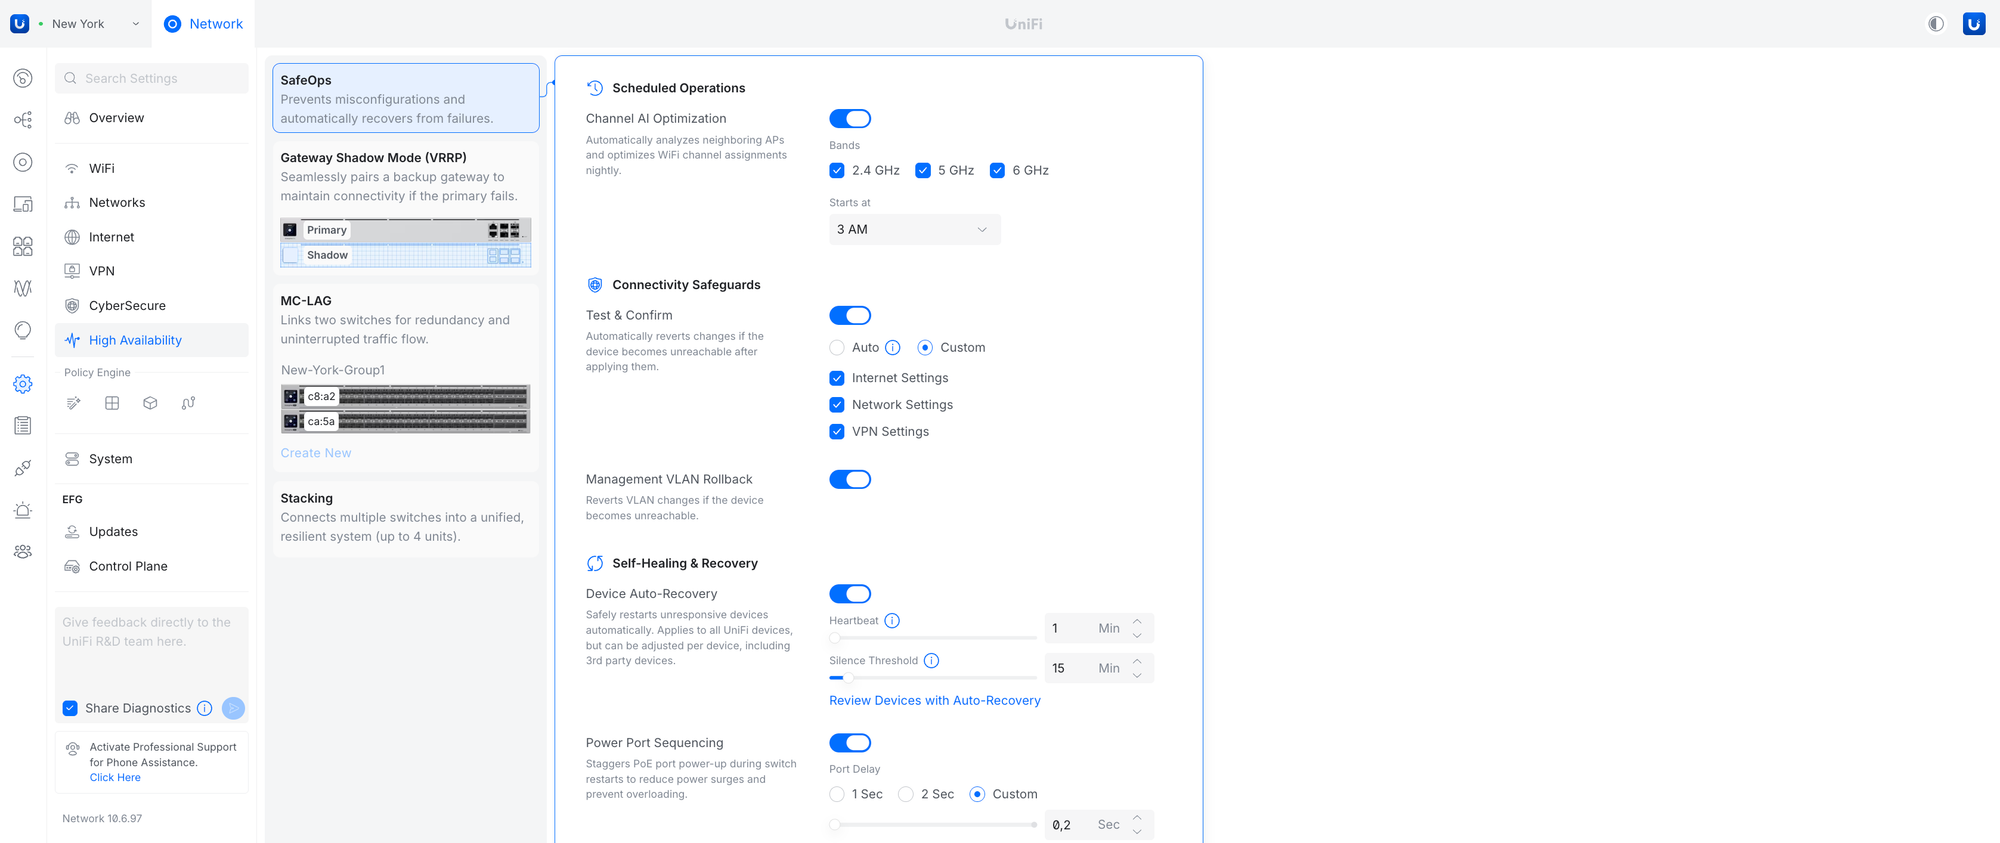
Task: Increase the Heartbeat minutes stepper
Action: tap(1137, 621)
